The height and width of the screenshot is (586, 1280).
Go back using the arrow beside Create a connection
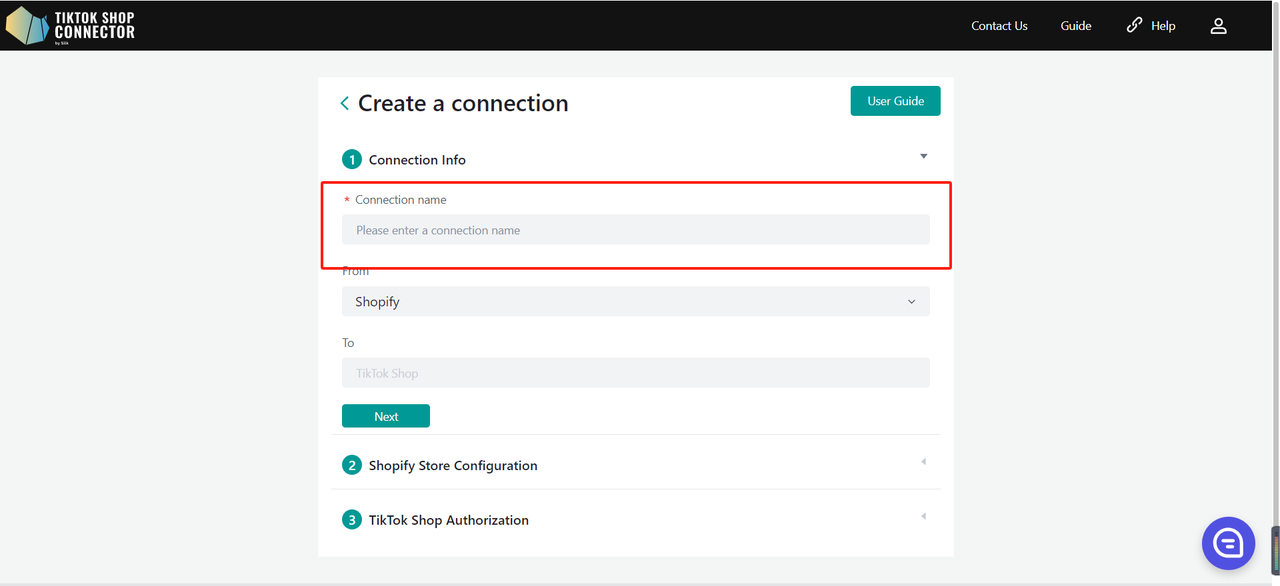tap(345, 103)
